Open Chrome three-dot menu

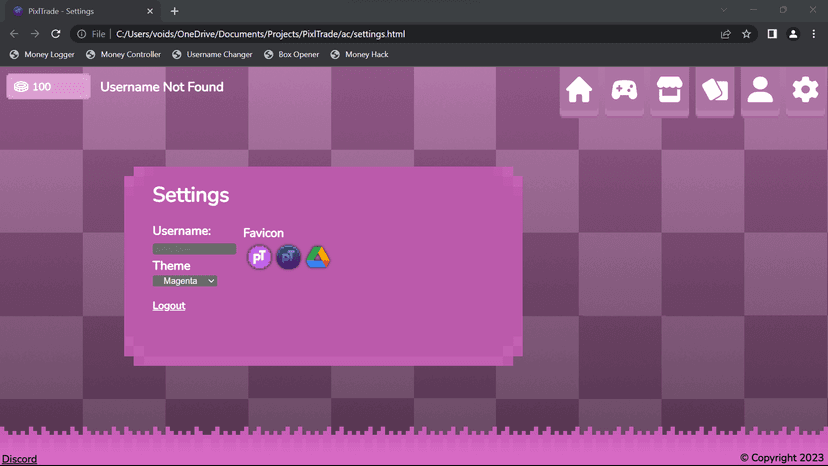pyautogui.click(x=814, y=34)
